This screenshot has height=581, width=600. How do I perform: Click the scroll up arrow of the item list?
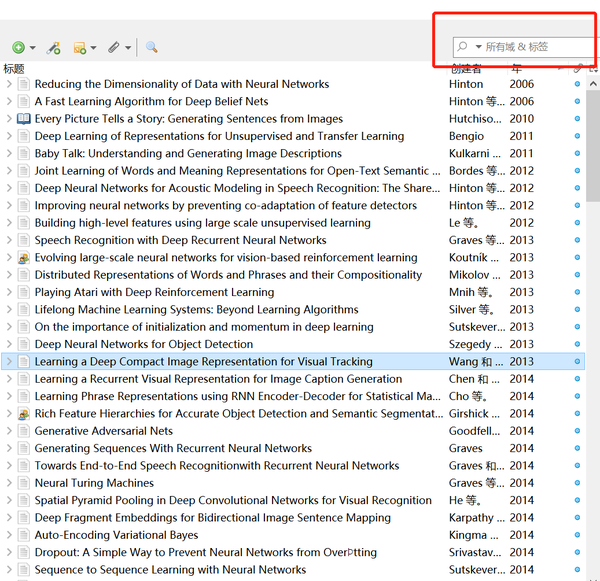coord(594,82)
